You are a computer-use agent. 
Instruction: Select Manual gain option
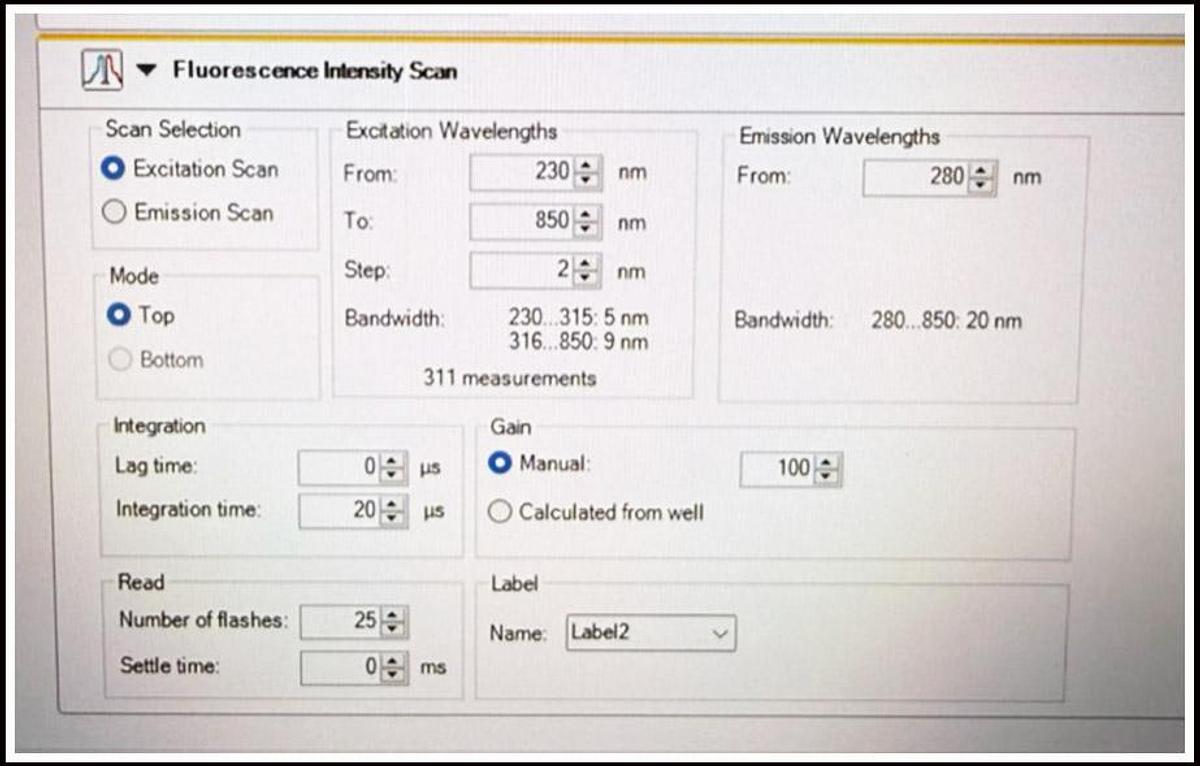(x=500, y=464)
